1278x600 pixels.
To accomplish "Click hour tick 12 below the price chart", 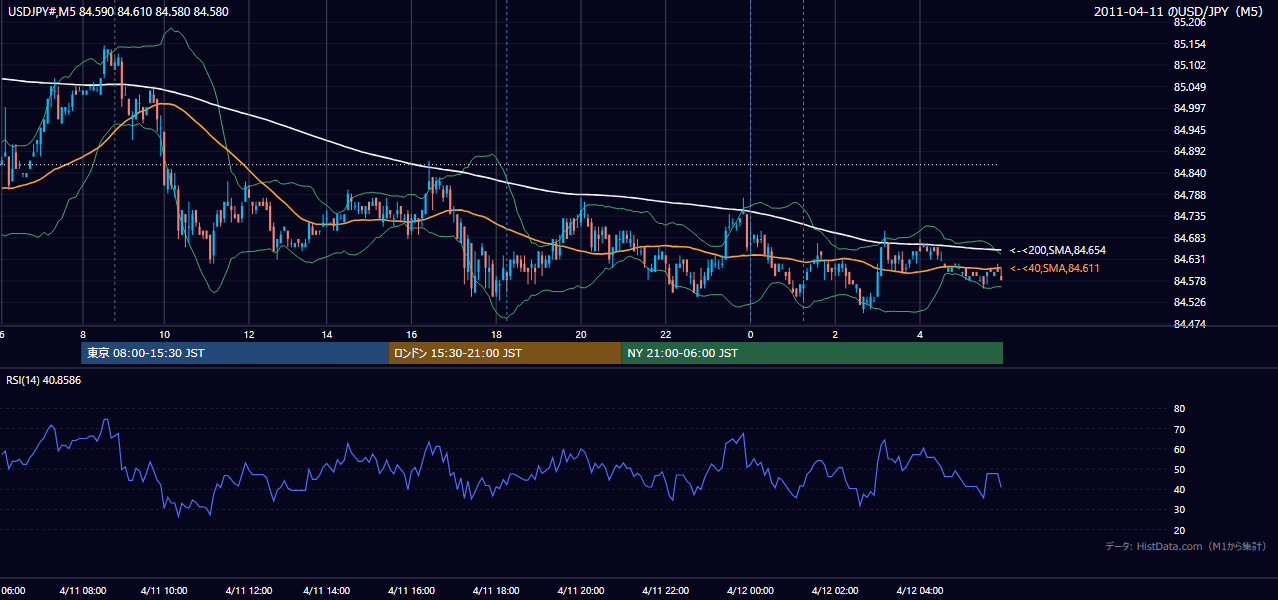I will point(248,334).
